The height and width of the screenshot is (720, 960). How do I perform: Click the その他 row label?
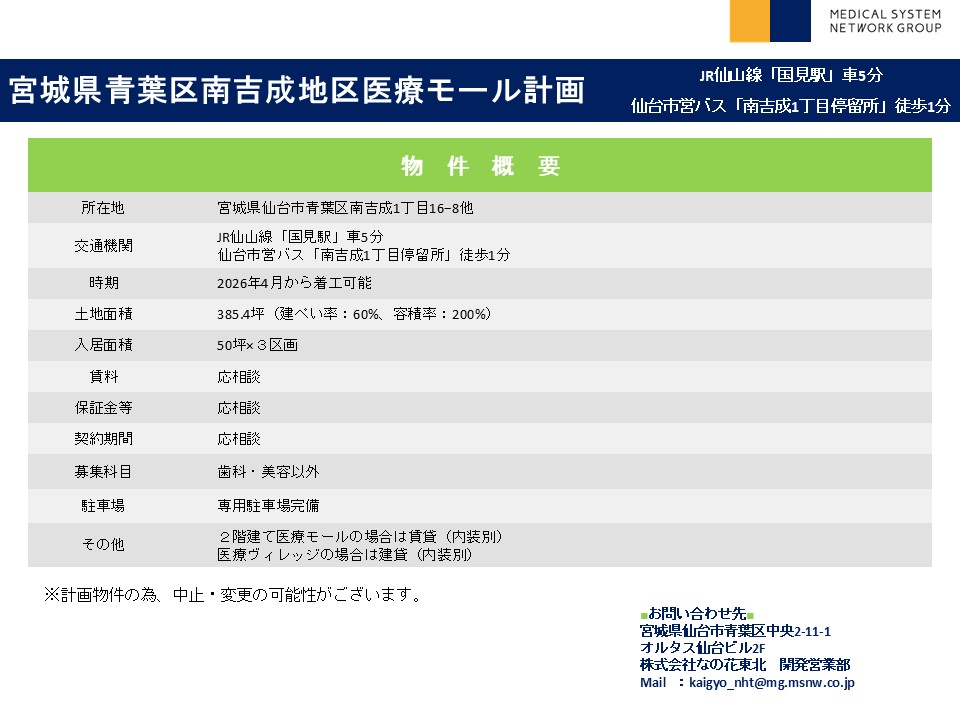tap(103, 545)
